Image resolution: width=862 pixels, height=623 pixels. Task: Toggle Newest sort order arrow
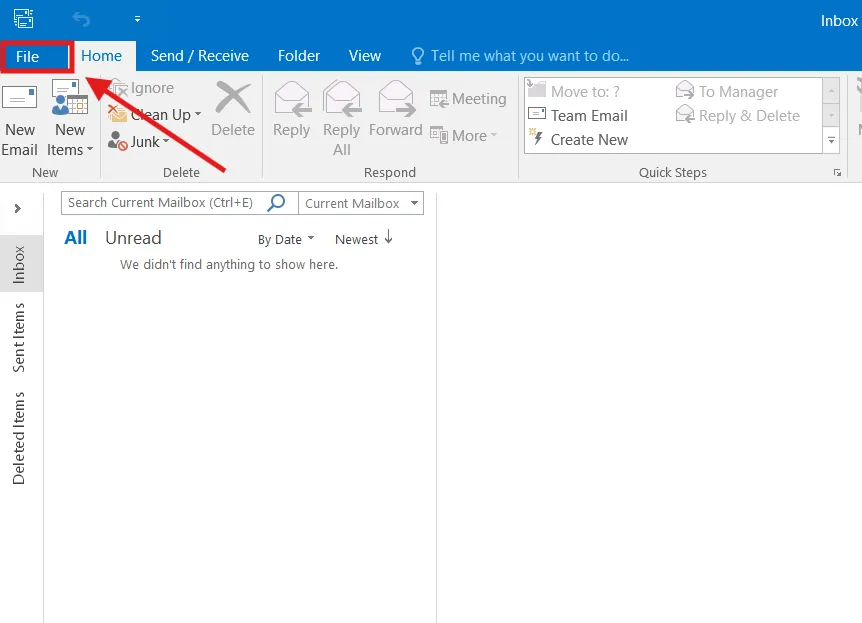click(x=388, y=238)
